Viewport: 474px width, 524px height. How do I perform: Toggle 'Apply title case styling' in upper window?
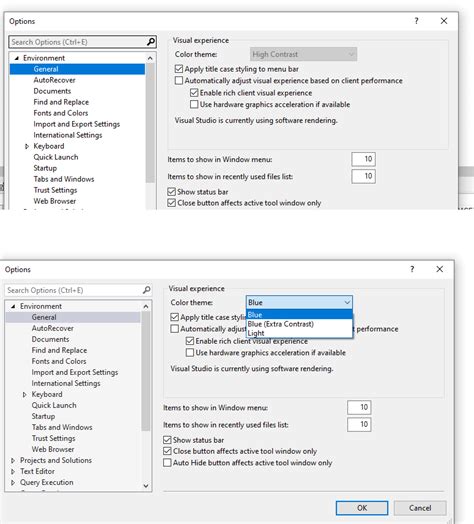tap(179, 69)
